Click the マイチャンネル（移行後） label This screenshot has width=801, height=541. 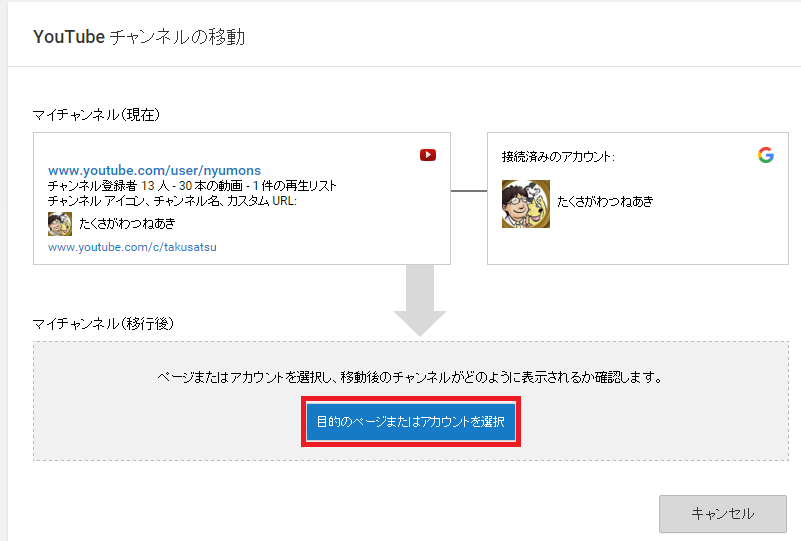104,323
